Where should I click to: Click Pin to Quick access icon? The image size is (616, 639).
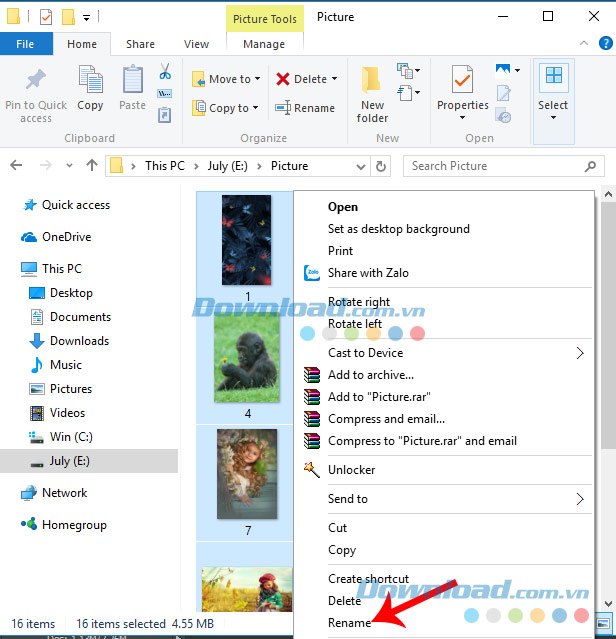36,79
